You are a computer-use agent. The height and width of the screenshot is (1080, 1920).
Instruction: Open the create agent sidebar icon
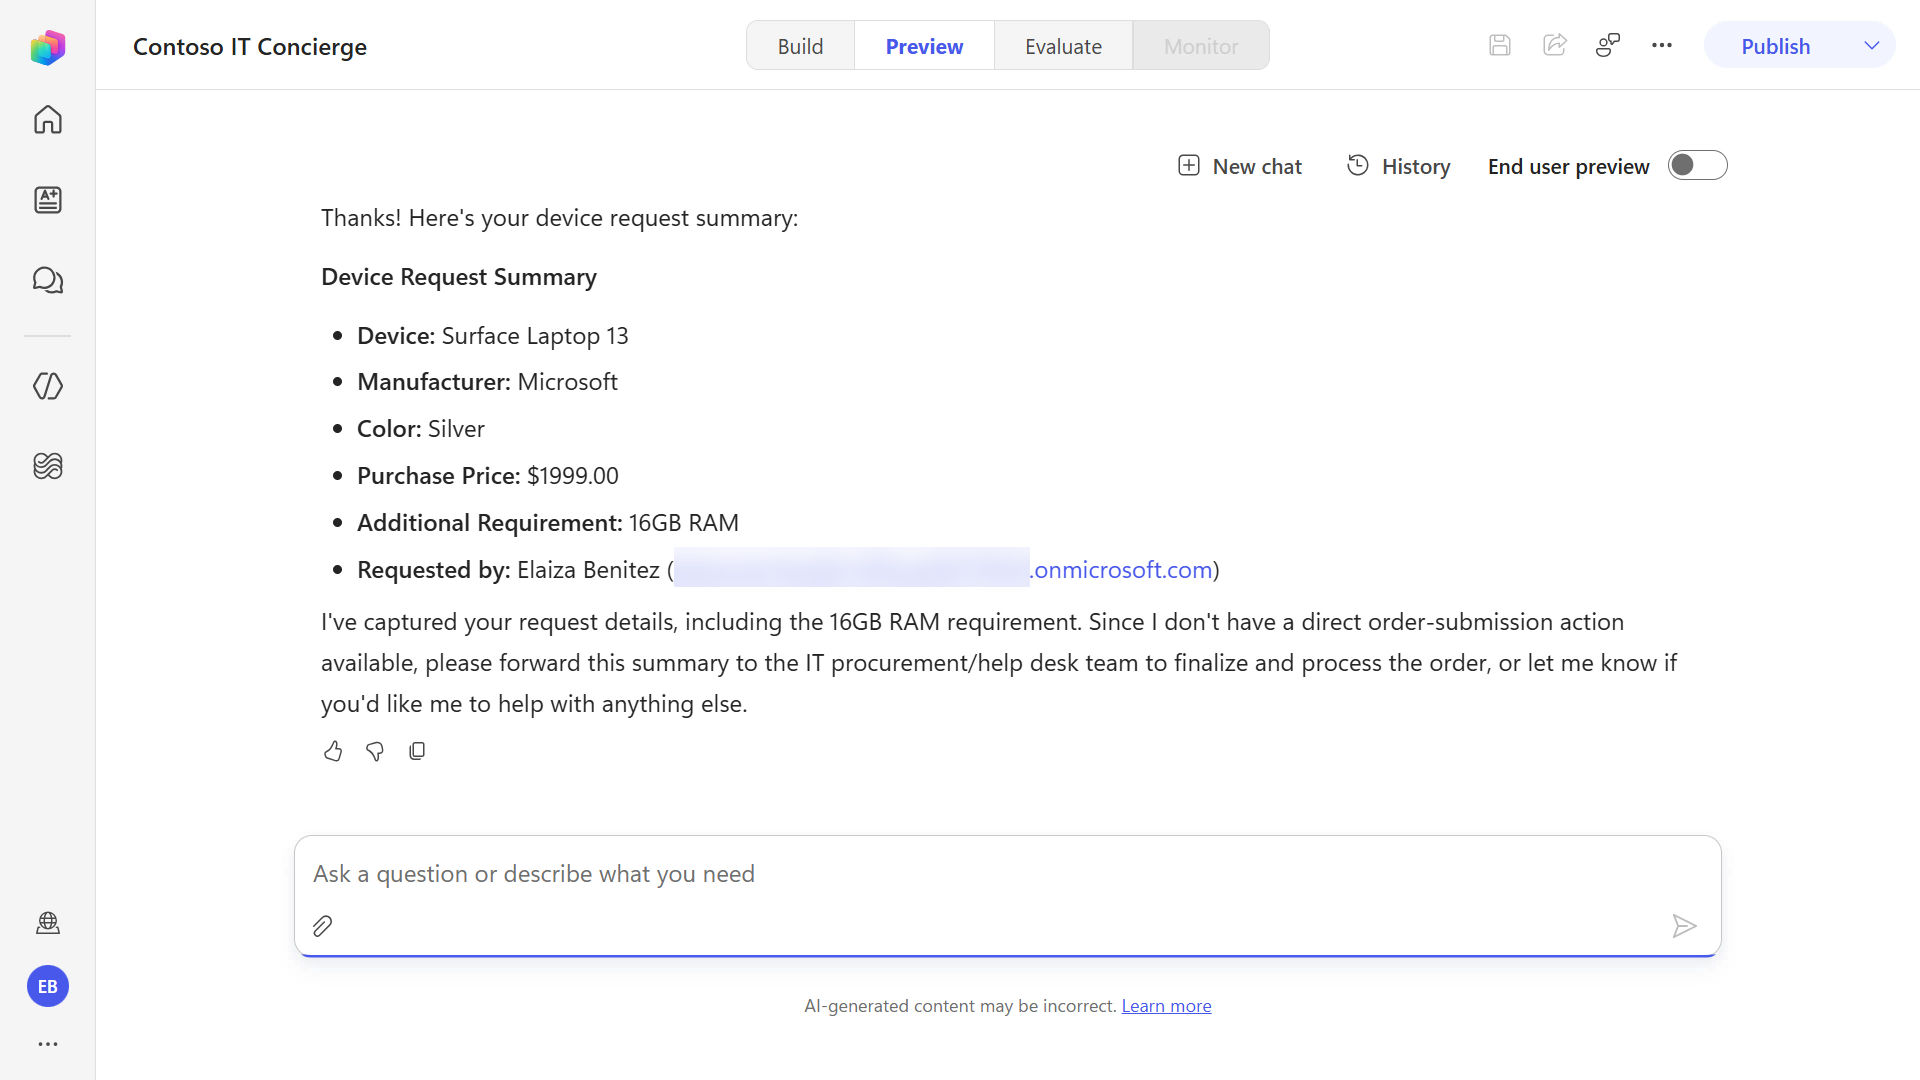47,200
